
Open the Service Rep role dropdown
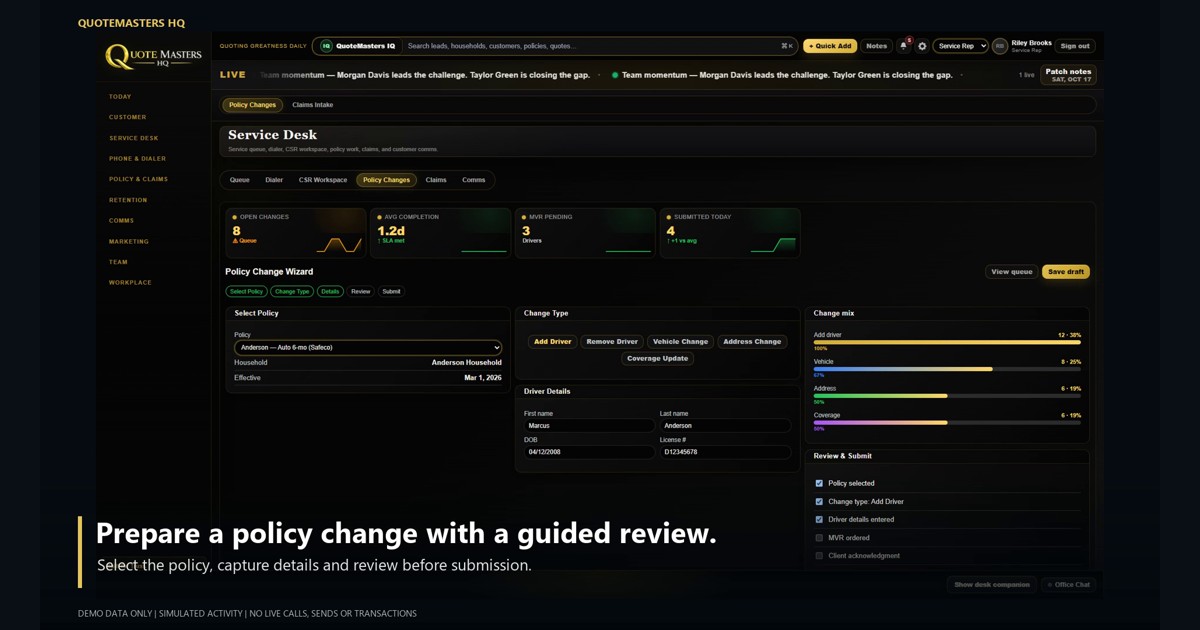pos(960,46)
